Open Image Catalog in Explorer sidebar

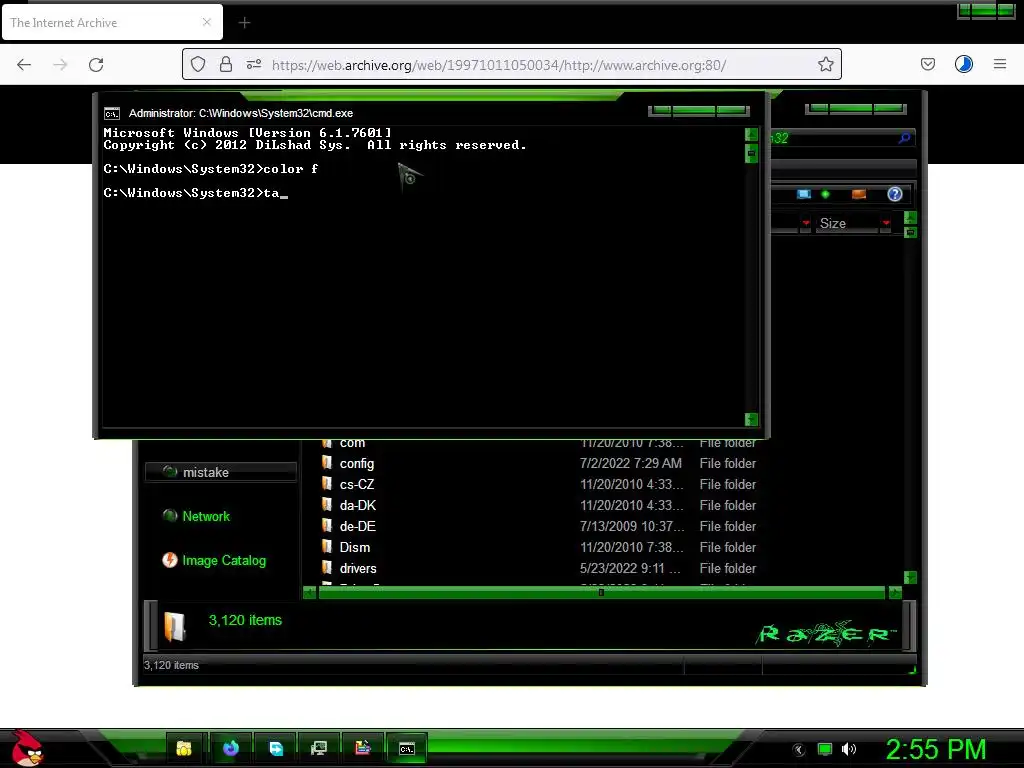pos(224,560)
